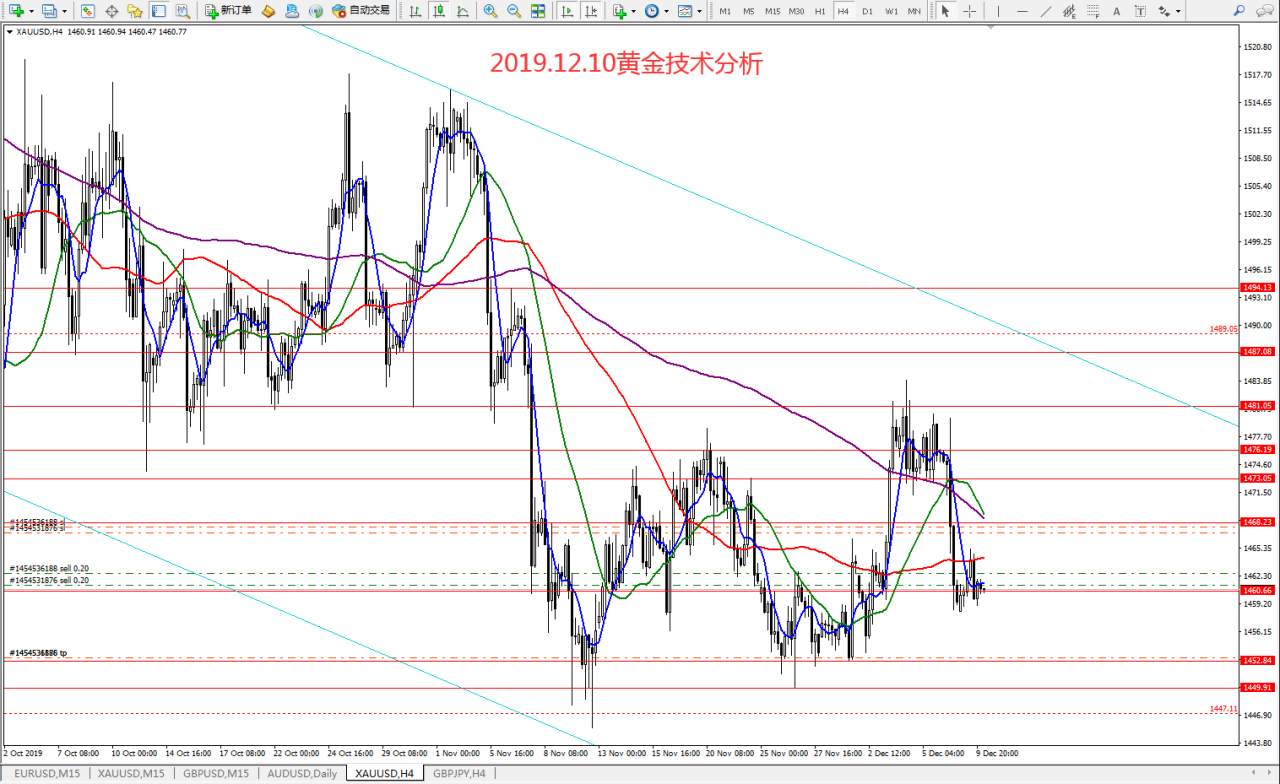
Task: Draw a vertical line tool
Action: pos(998,10)
